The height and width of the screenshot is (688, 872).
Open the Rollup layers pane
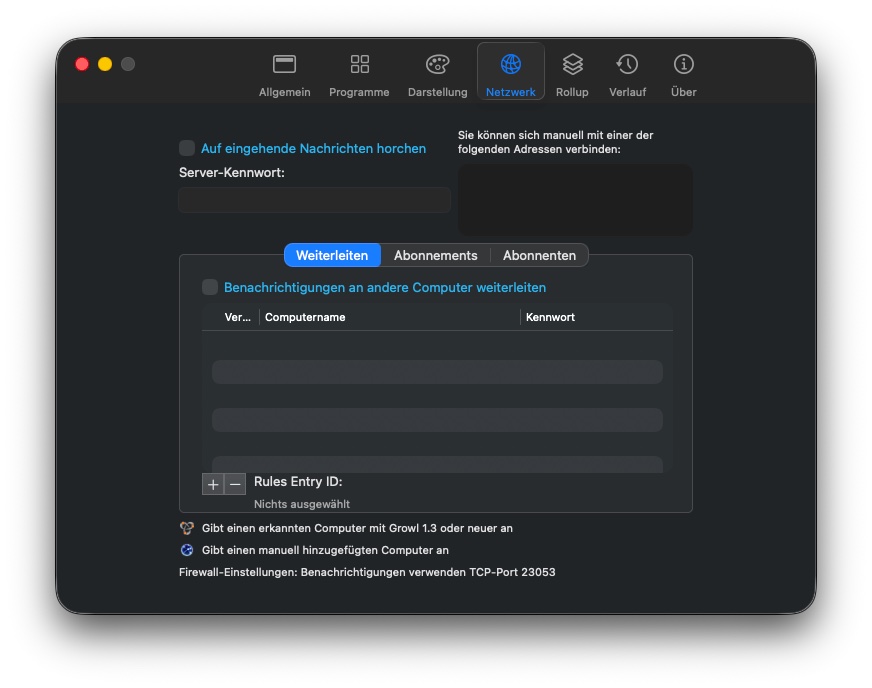click(x=572, y=75)
